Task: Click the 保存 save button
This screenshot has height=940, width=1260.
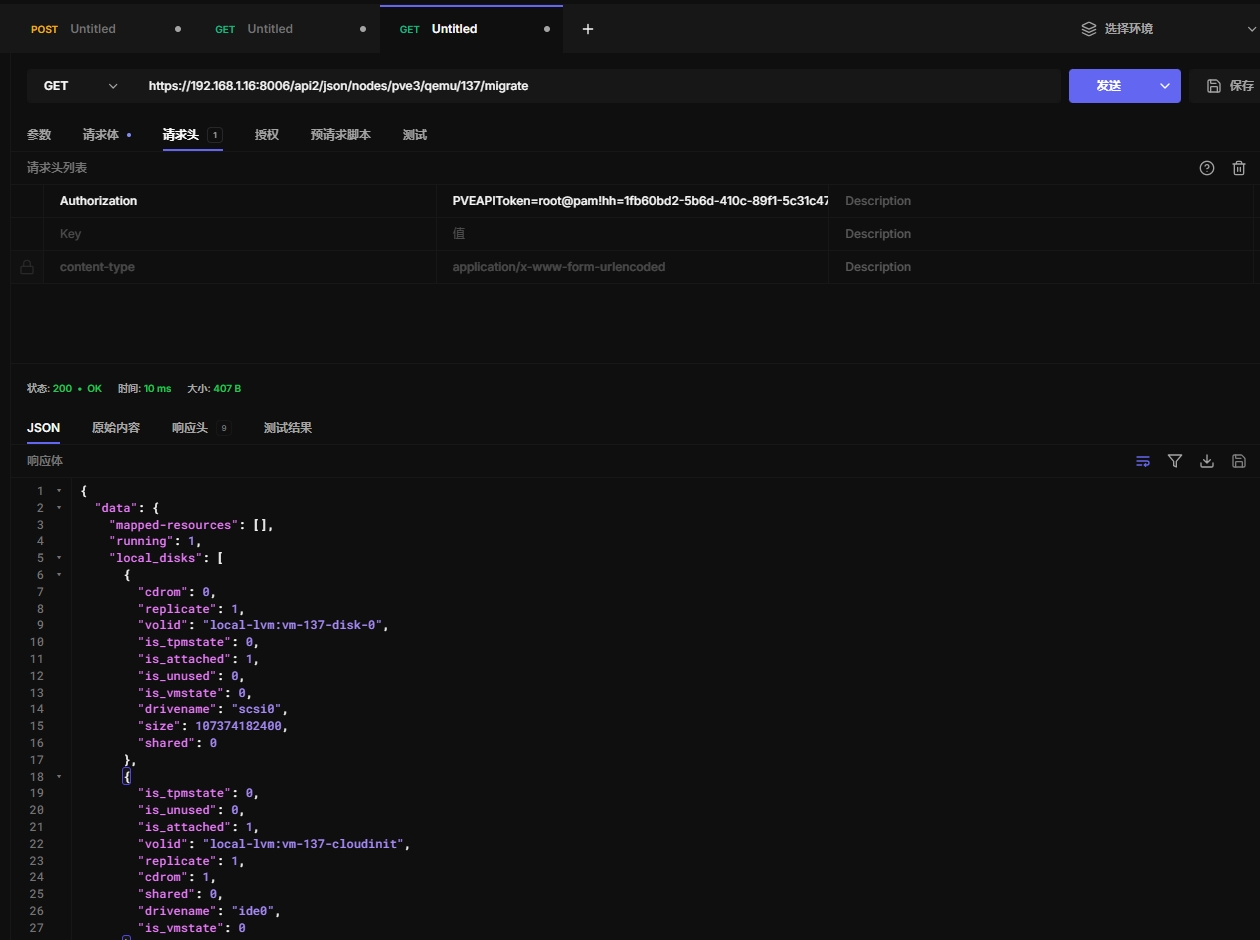Action: (x=1230, y=86)
